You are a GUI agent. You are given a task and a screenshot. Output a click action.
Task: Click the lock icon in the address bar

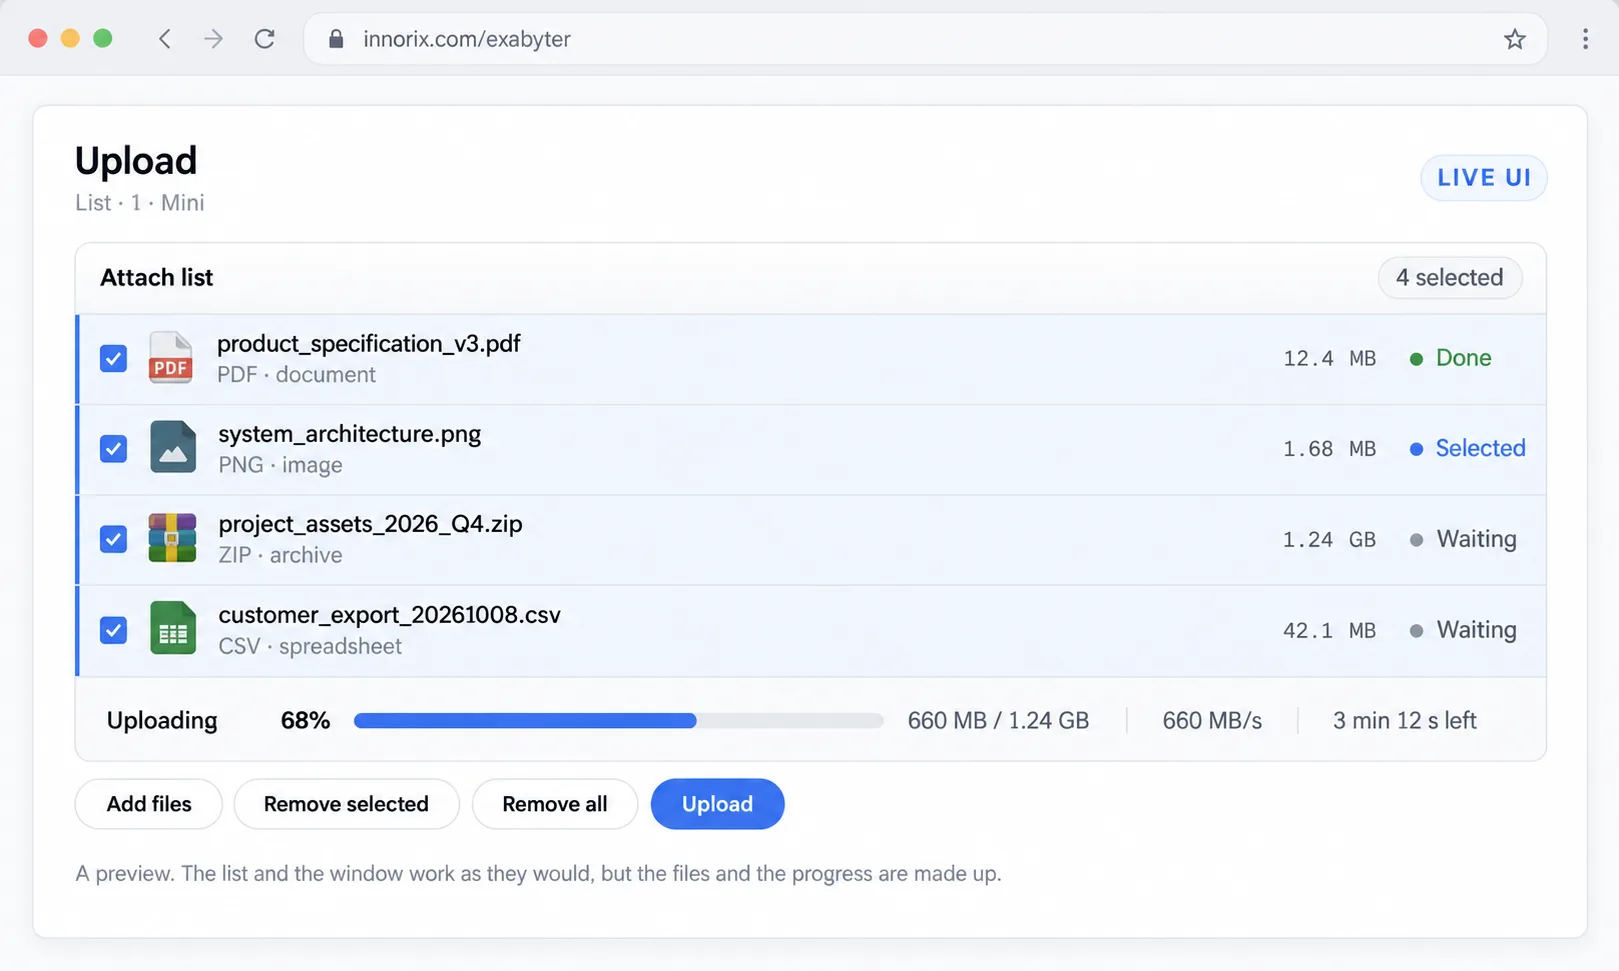click(336, 39)
